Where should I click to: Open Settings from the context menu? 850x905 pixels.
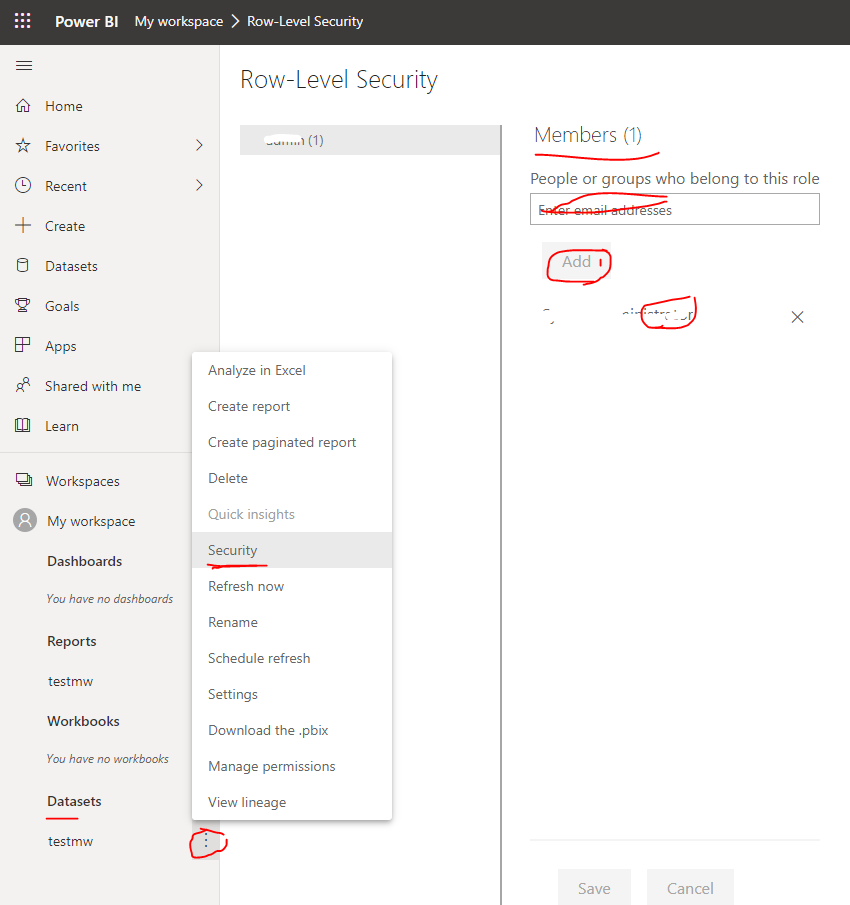pos(292,694)
